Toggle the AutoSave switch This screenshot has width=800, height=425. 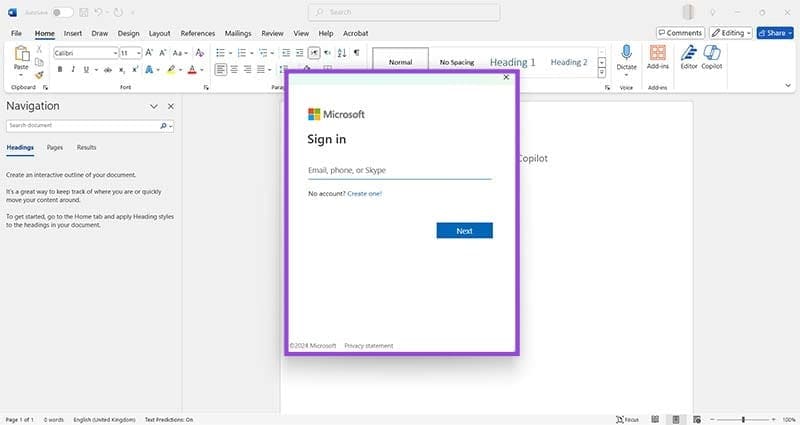click(62, 12)
